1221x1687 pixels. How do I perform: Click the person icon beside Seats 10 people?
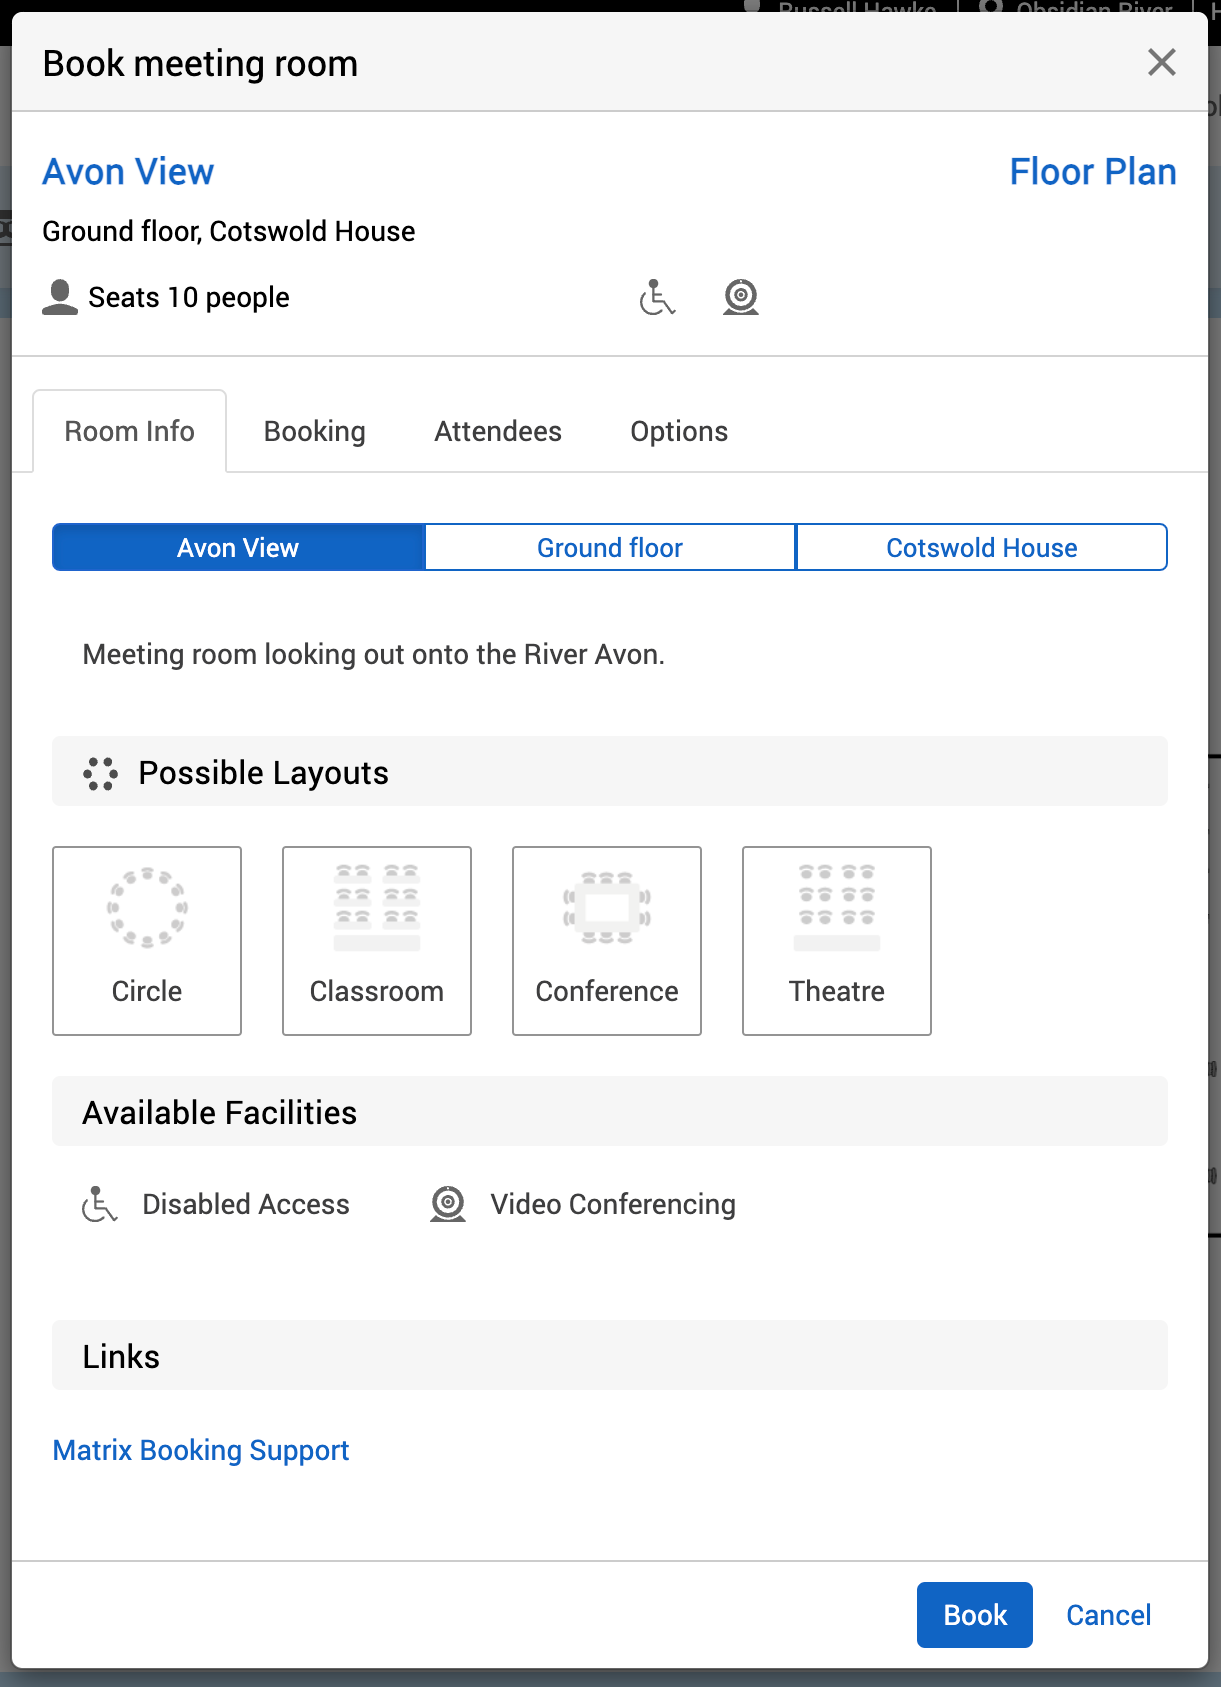coord(60,298)
